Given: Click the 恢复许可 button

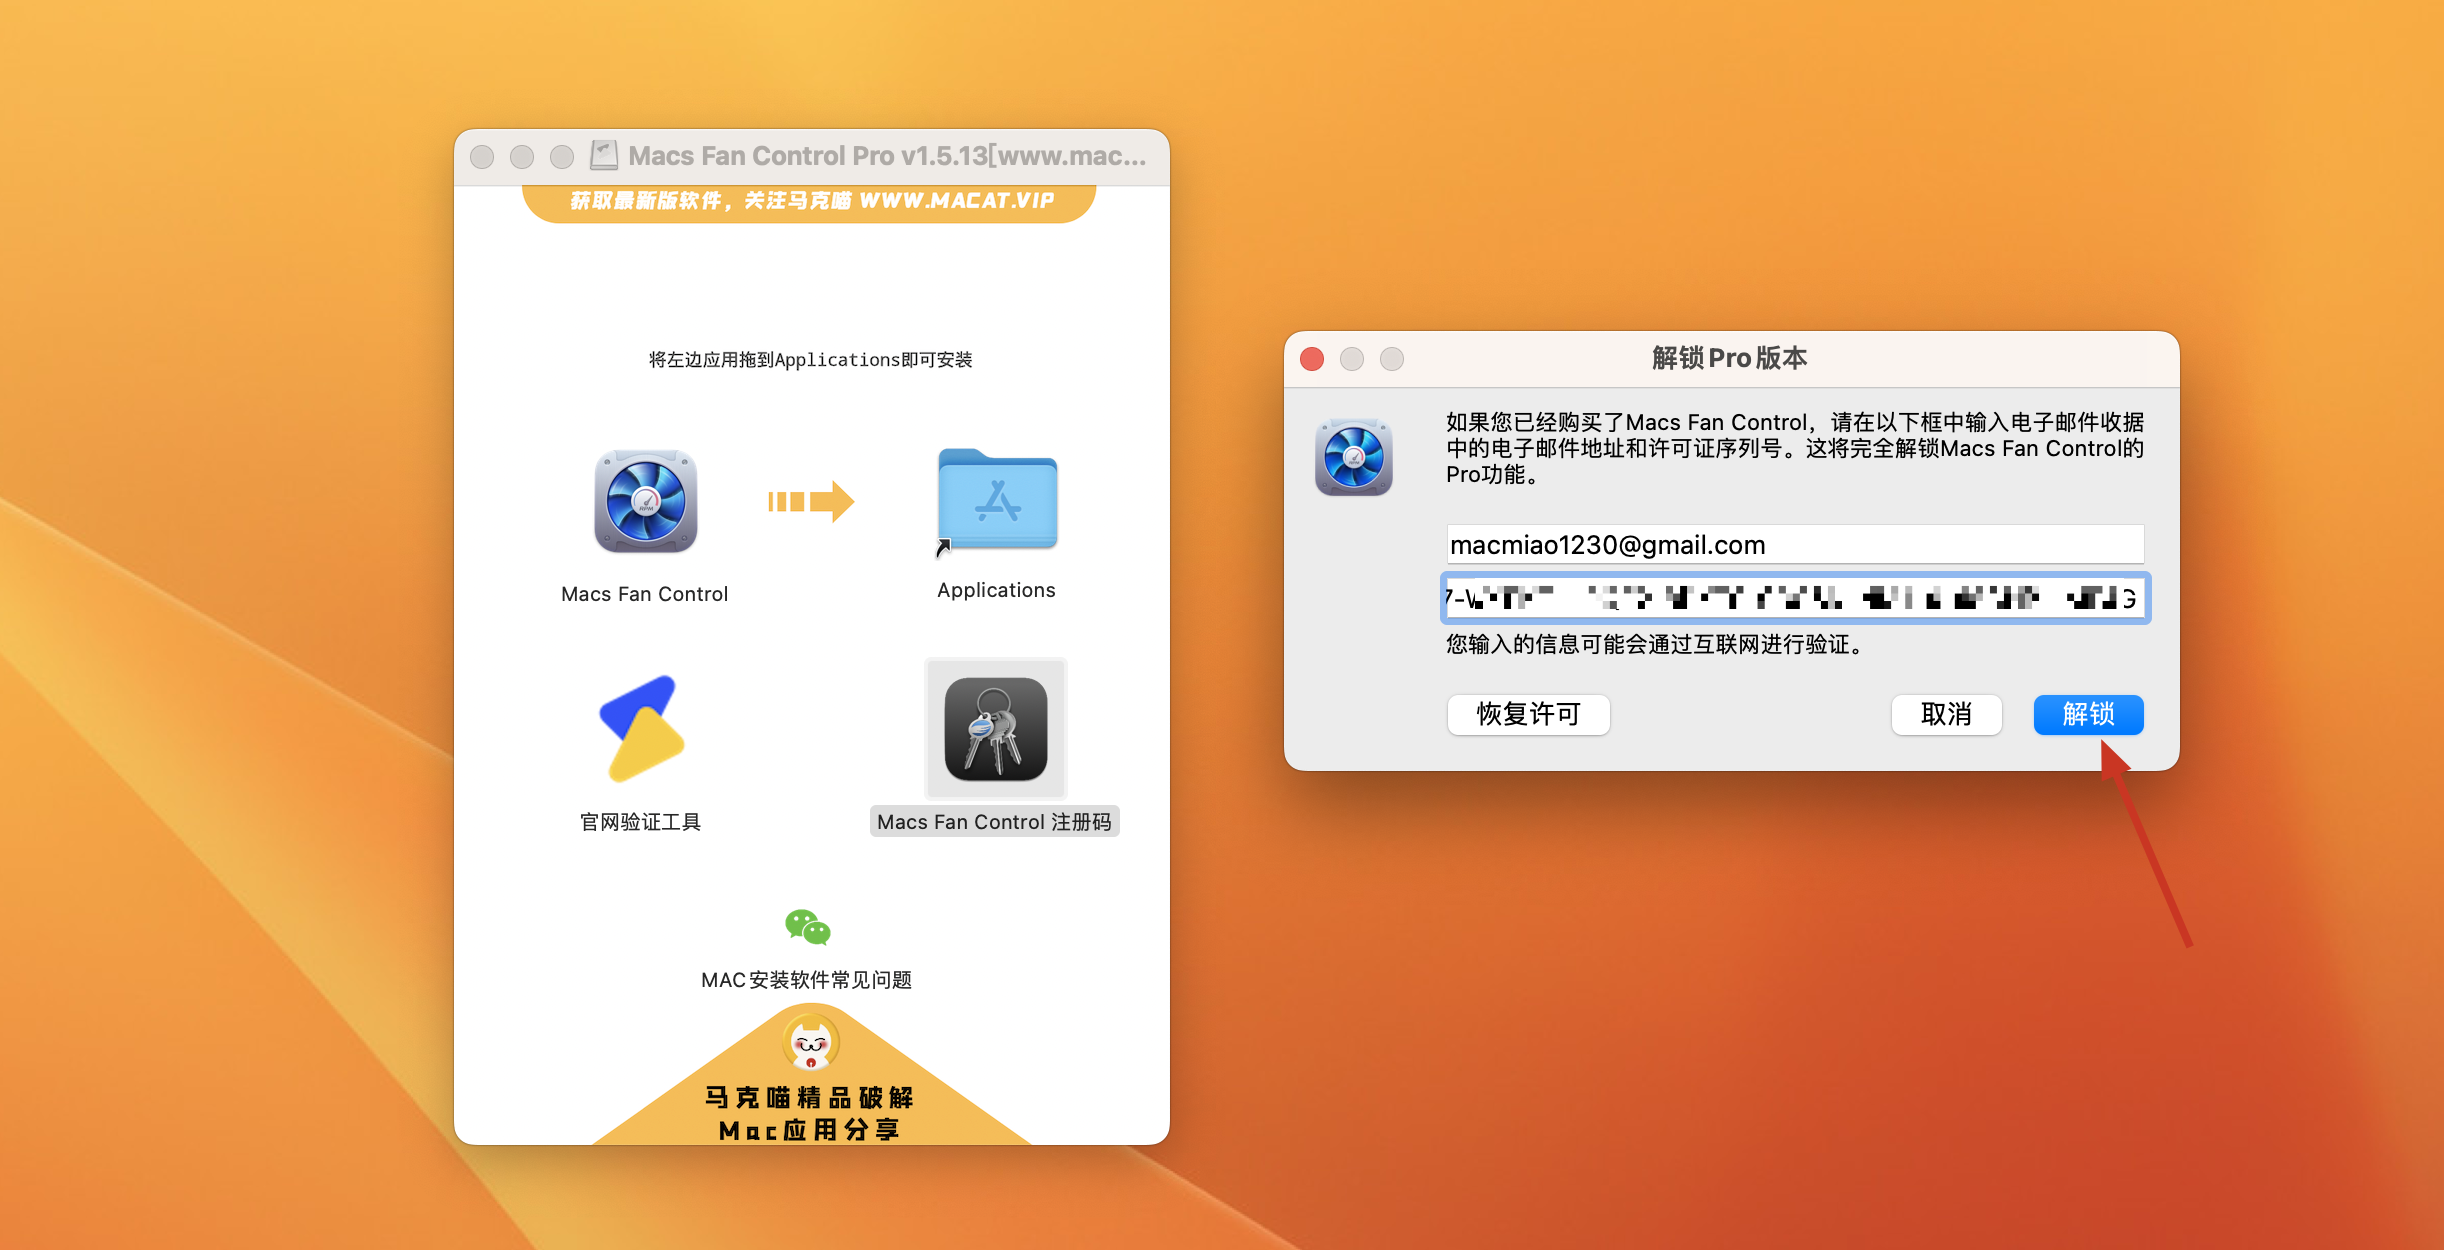Looking at the screenshot, I should pyautogui.click(x=1527, y=714).
